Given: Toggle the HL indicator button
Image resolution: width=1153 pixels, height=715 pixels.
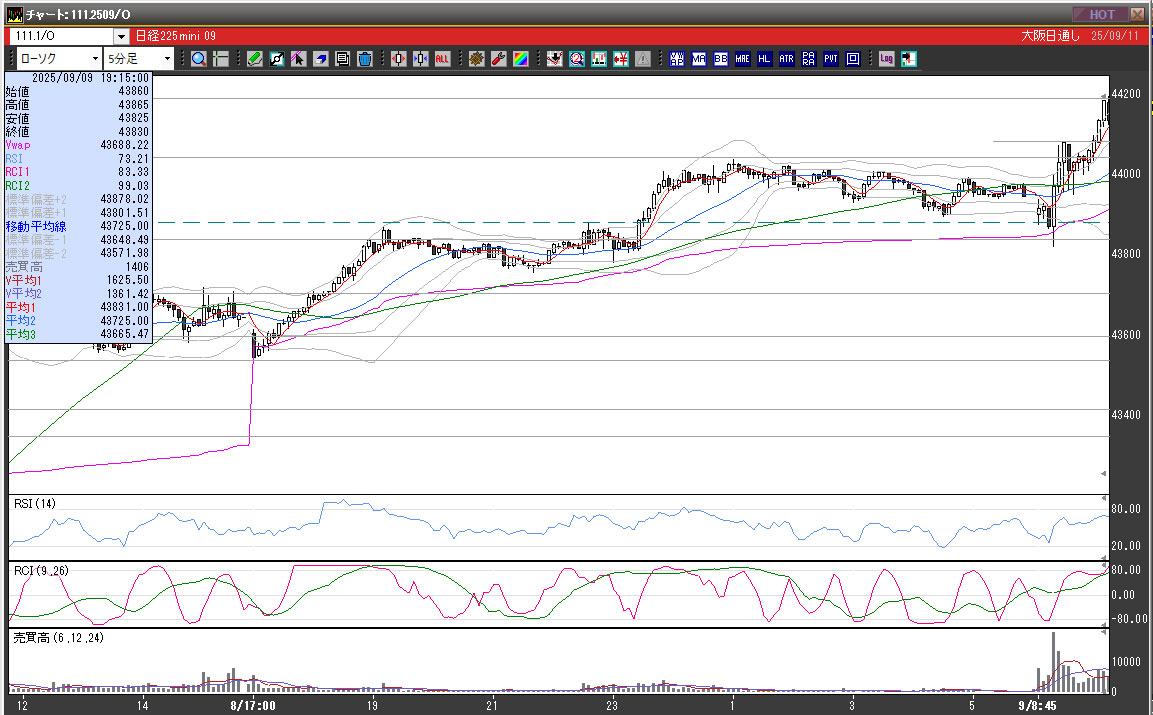Looking at the screenshot, I should [765, 59].
